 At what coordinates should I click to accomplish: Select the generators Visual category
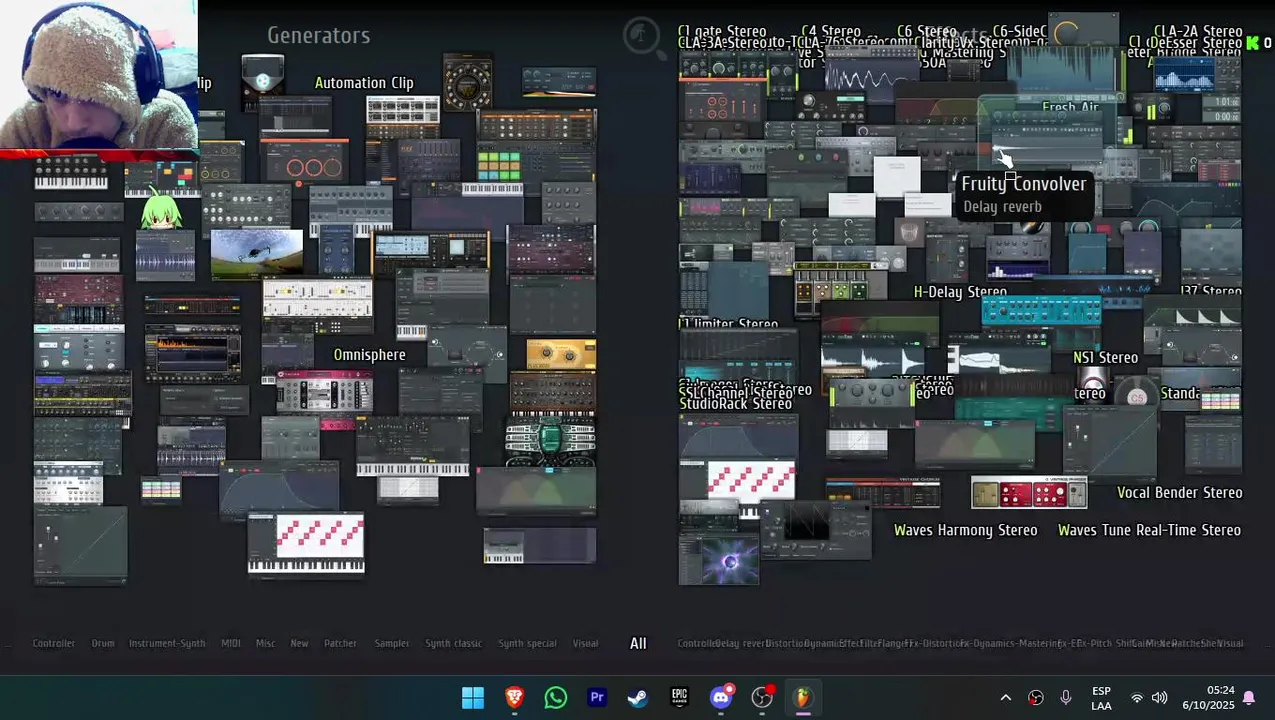[x=585, y=643]
